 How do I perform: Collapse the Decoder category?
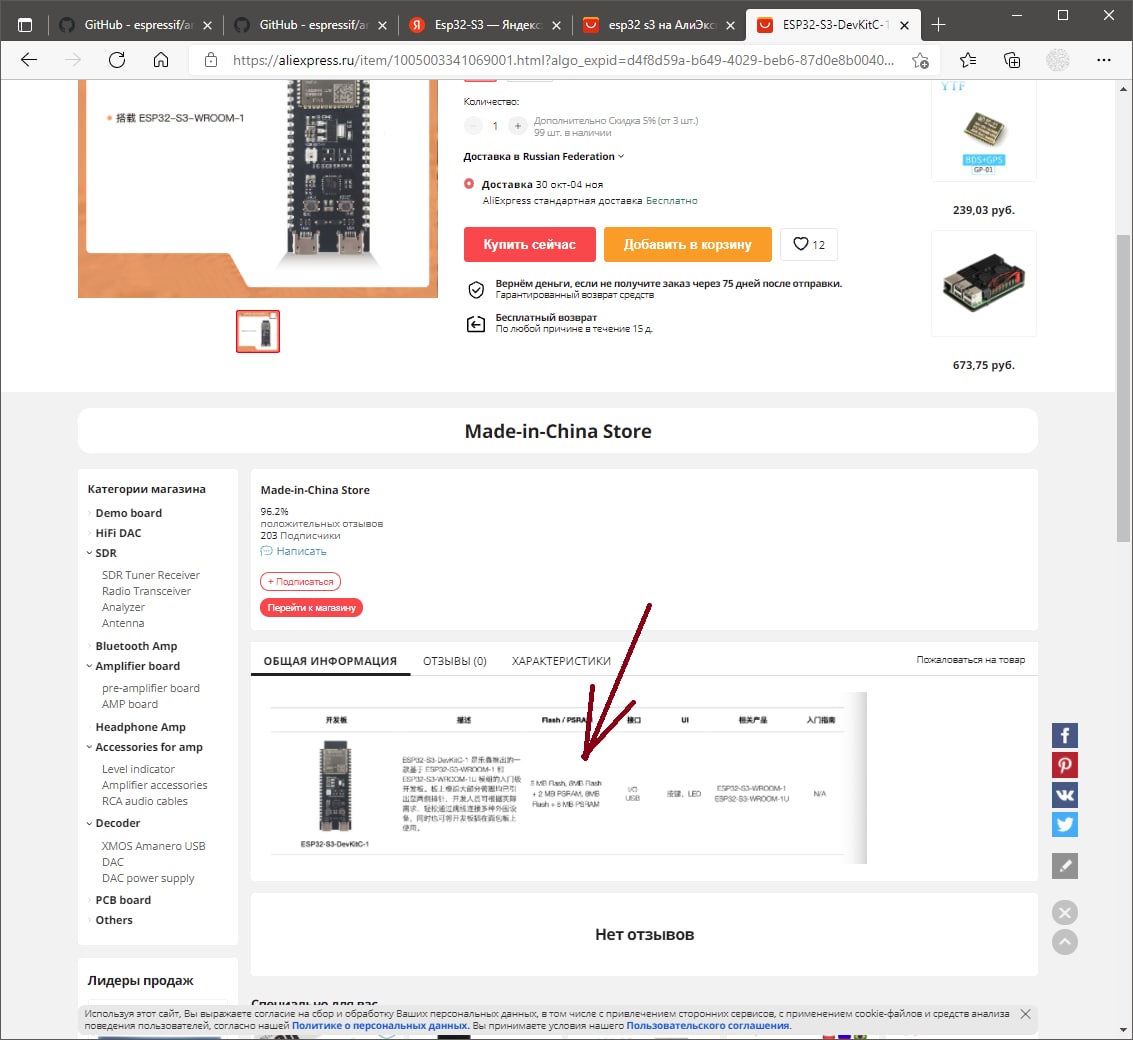tap(89, 823)
